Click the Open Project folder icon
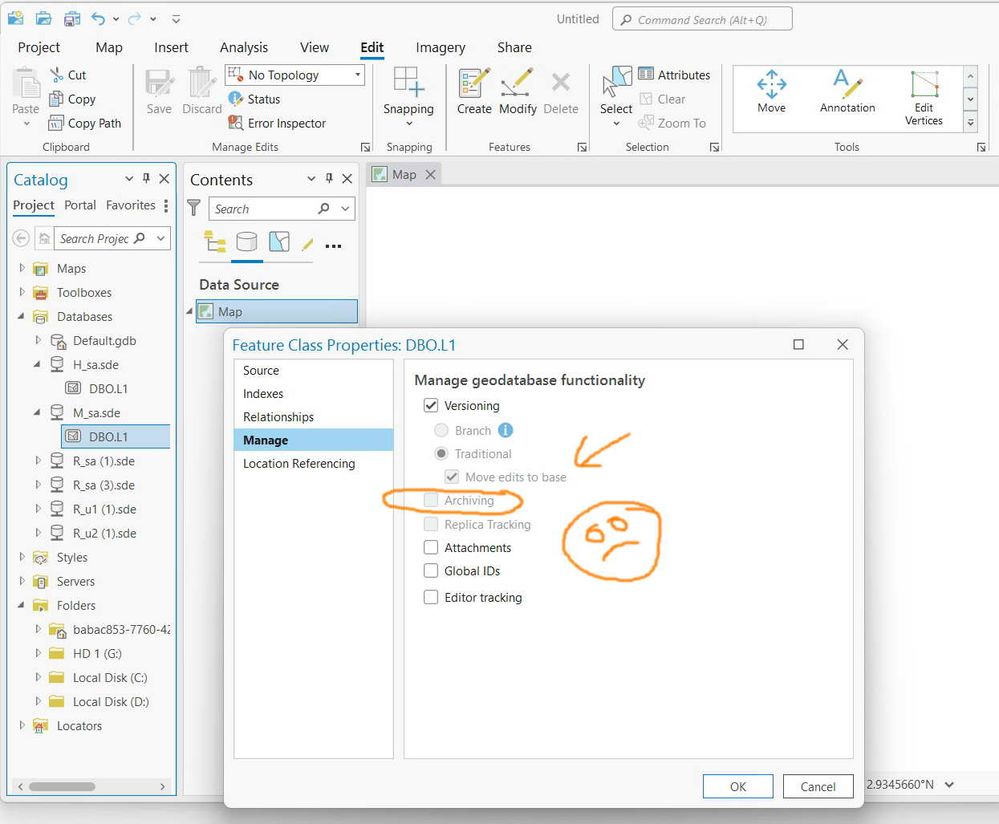This screenshot has height=824, width=999. [x=43, y=18]
